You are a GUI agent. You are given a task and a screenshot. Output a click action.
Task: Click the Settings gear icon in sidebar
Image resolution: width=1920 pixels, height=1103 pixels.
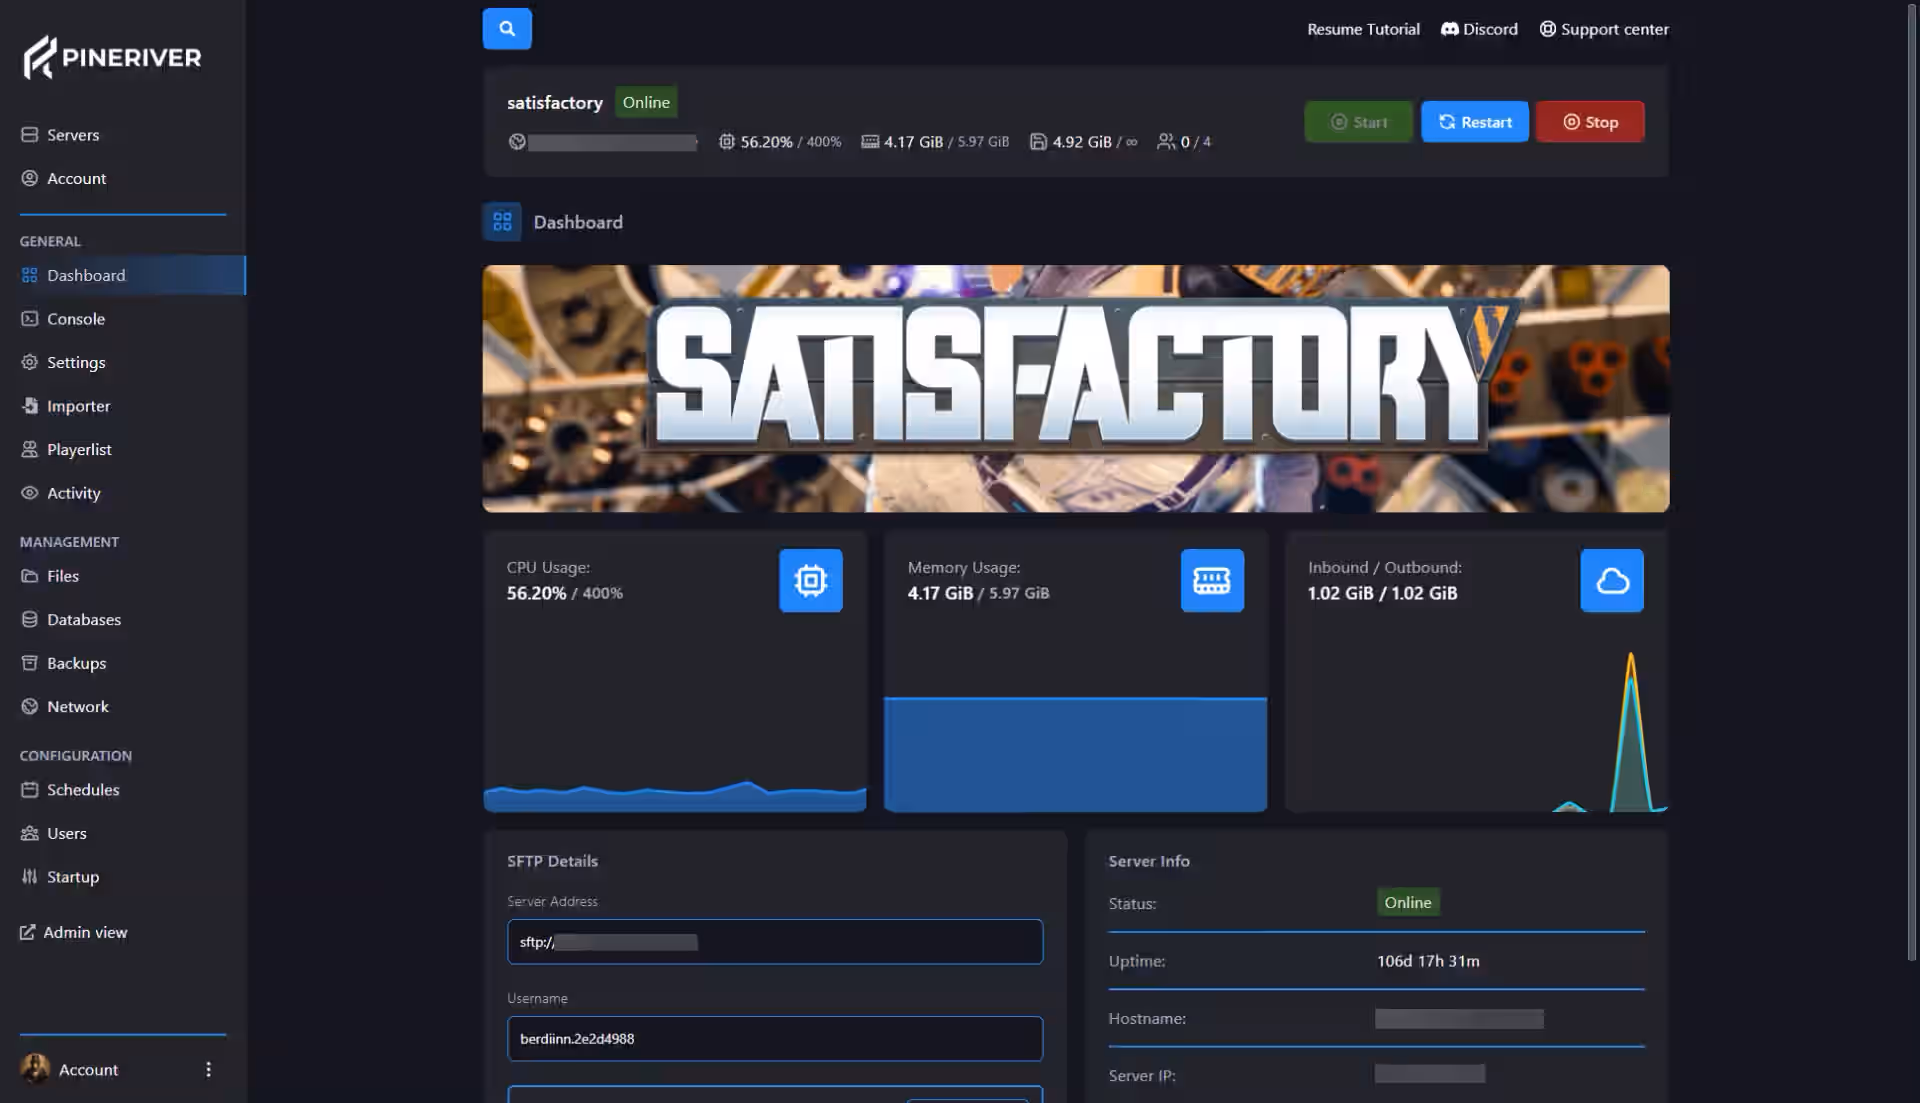[30, 362]
